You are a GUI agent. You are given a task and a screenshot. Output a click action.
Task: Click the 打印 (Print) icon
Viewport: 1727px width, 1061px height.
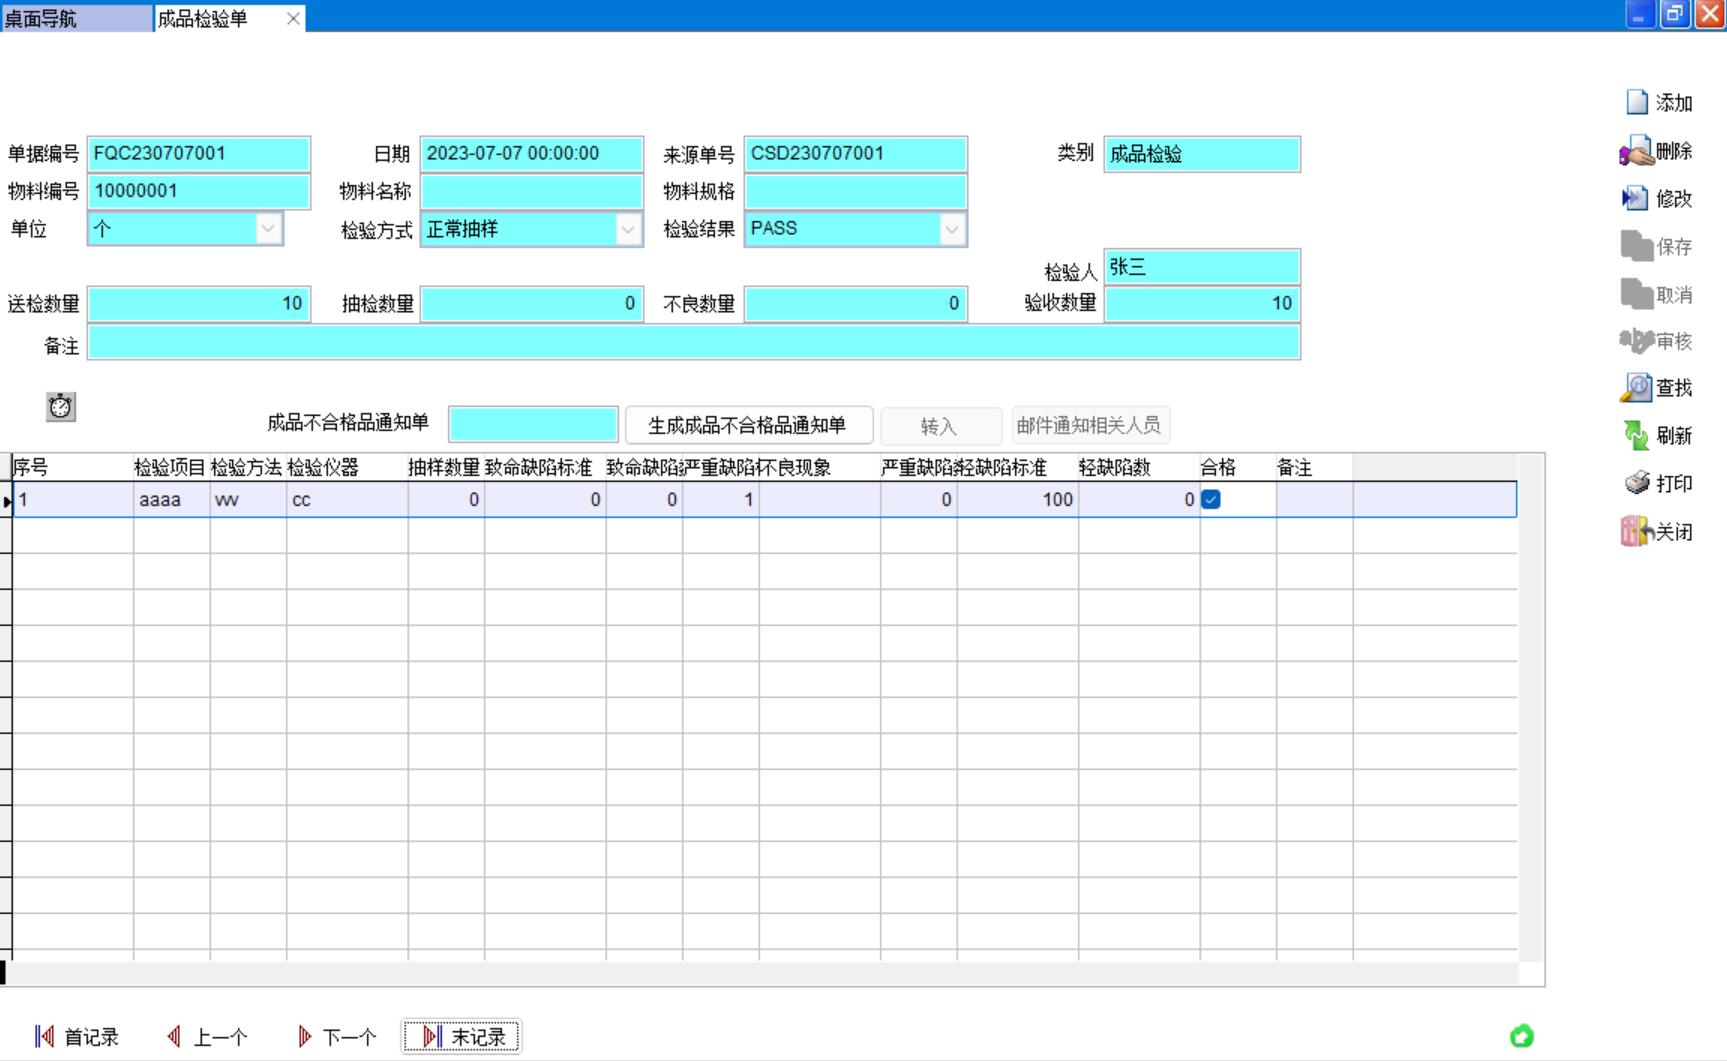coord(1637,483)
